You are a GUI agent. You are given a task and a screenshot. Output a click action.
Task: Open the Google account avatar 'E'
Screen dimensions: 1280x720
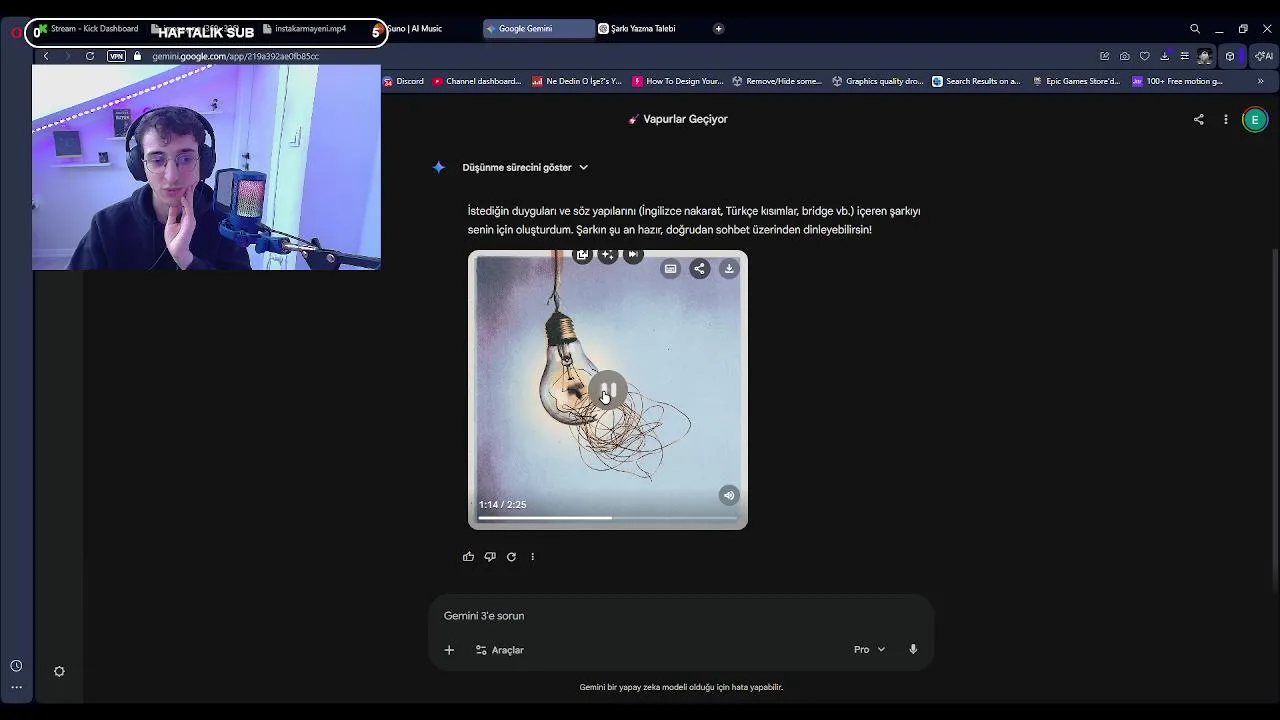(1254, 119)
